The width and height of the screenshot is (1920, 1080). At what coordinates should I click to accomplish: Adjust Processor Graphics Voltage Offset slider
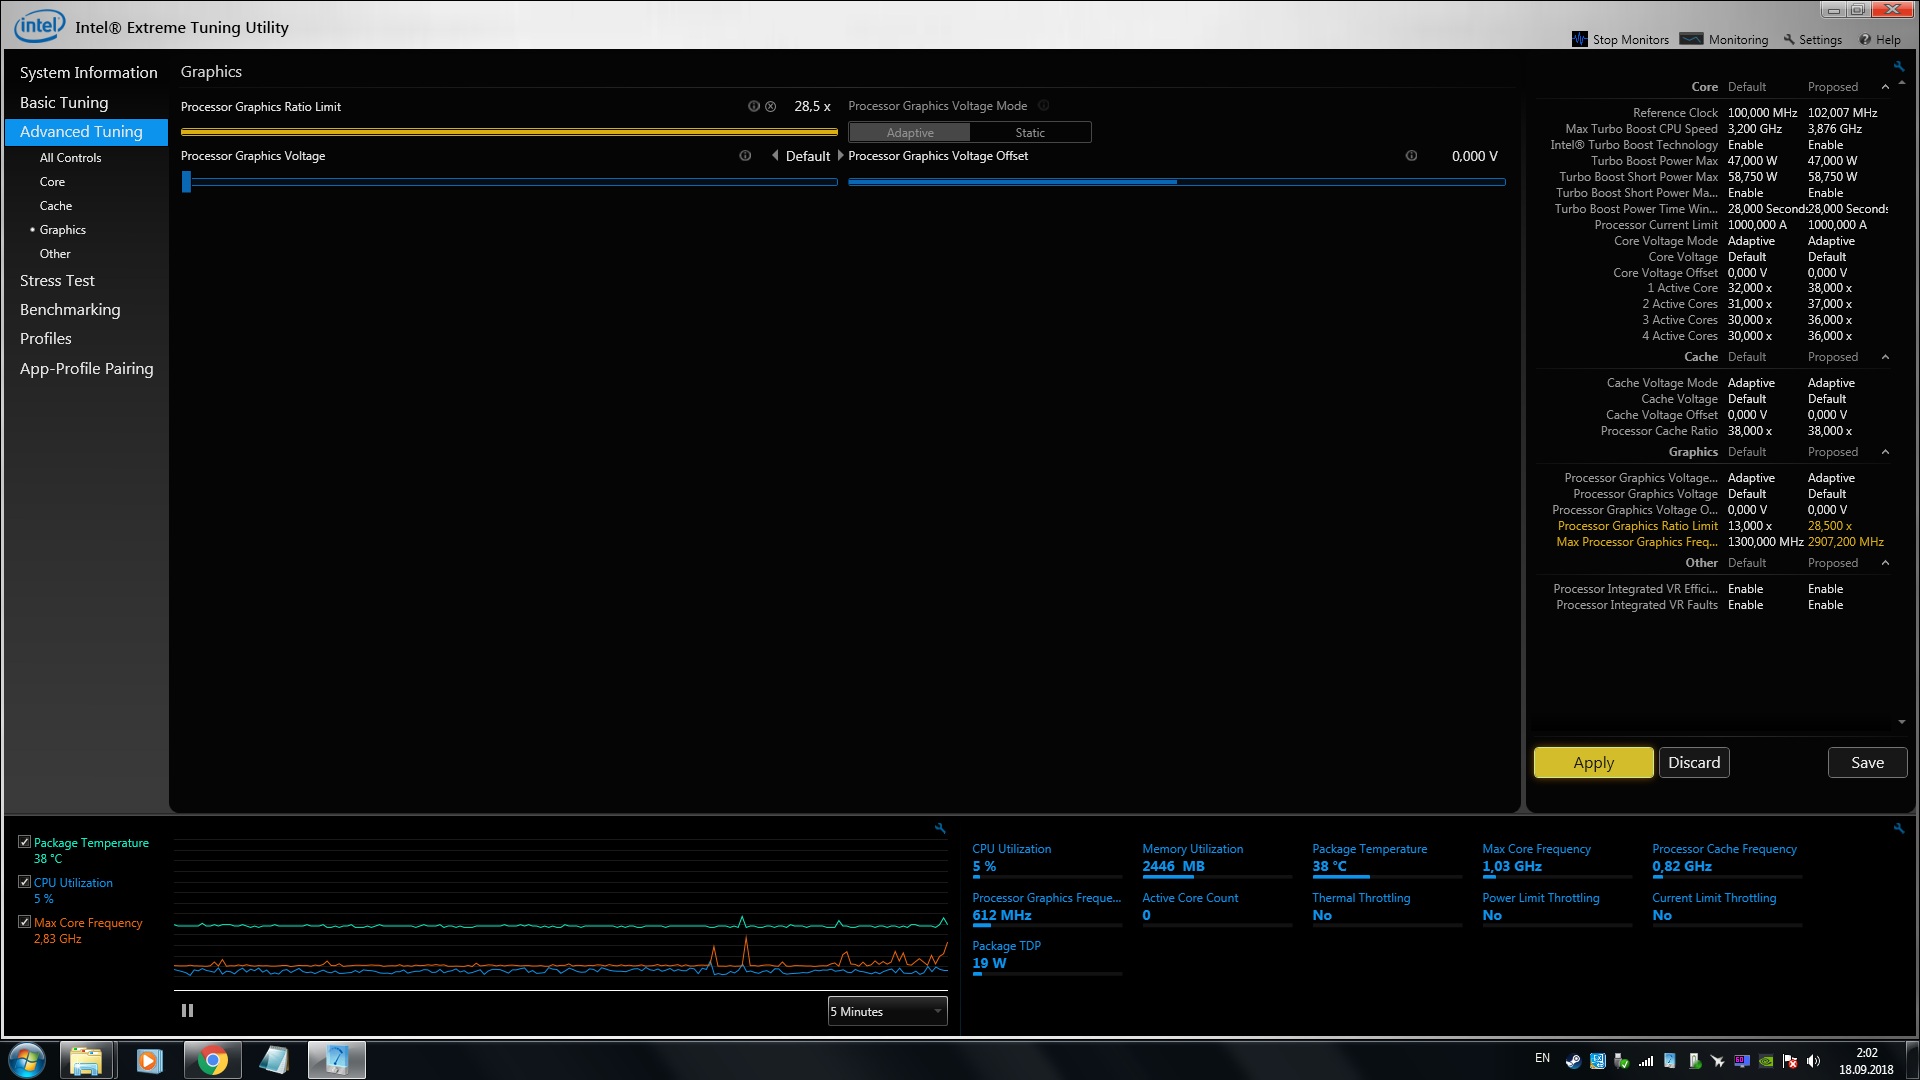click(x=1176, y=182)
